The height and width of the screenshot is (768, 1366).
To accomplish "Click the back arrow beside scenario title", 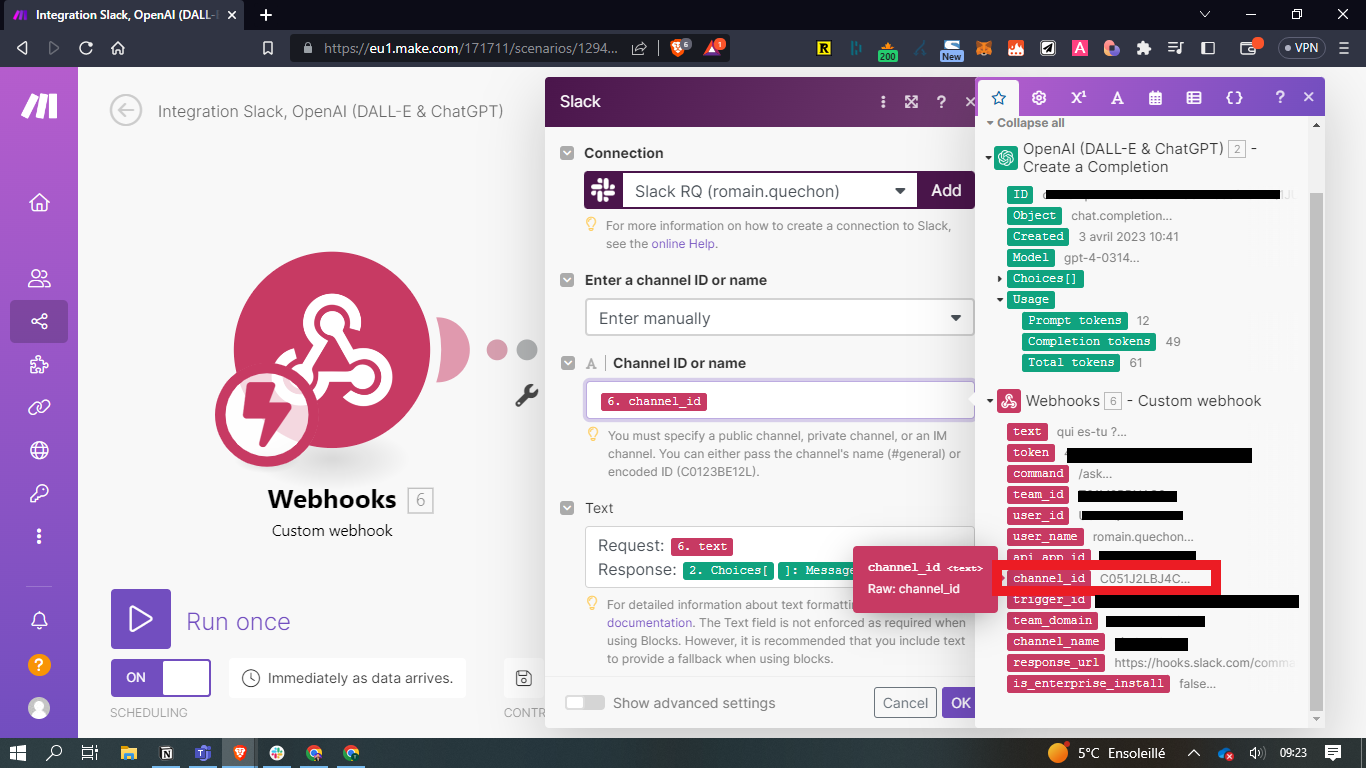I will click(x=126, y=111).
